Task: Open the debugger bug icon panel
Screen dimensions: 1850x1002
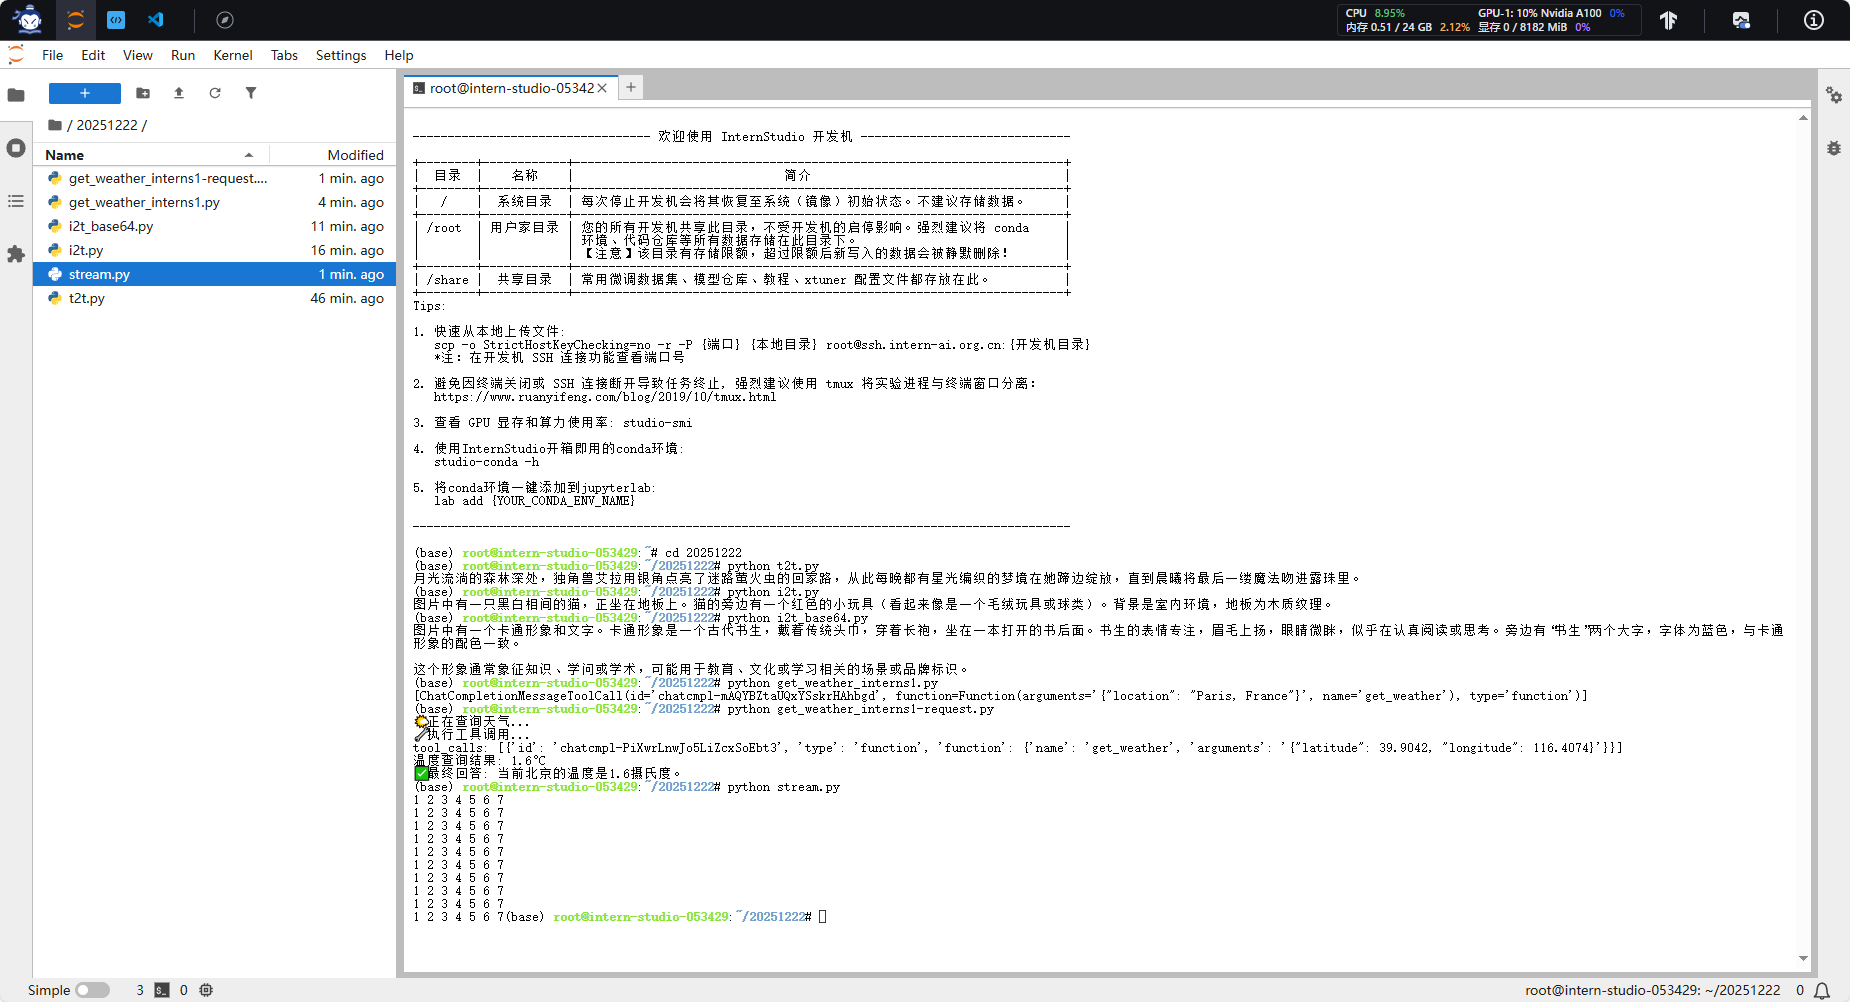Action: (1833, 148)
